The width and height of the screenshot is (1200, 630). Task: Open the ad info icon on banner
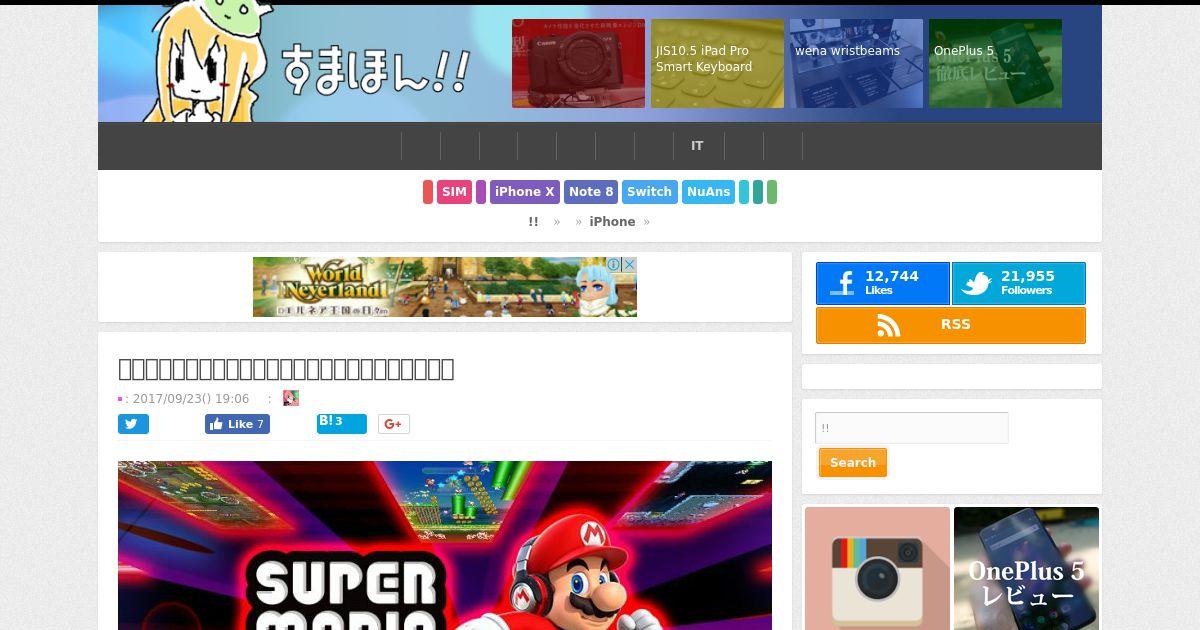pyautogui.click(x=615, y=264)
